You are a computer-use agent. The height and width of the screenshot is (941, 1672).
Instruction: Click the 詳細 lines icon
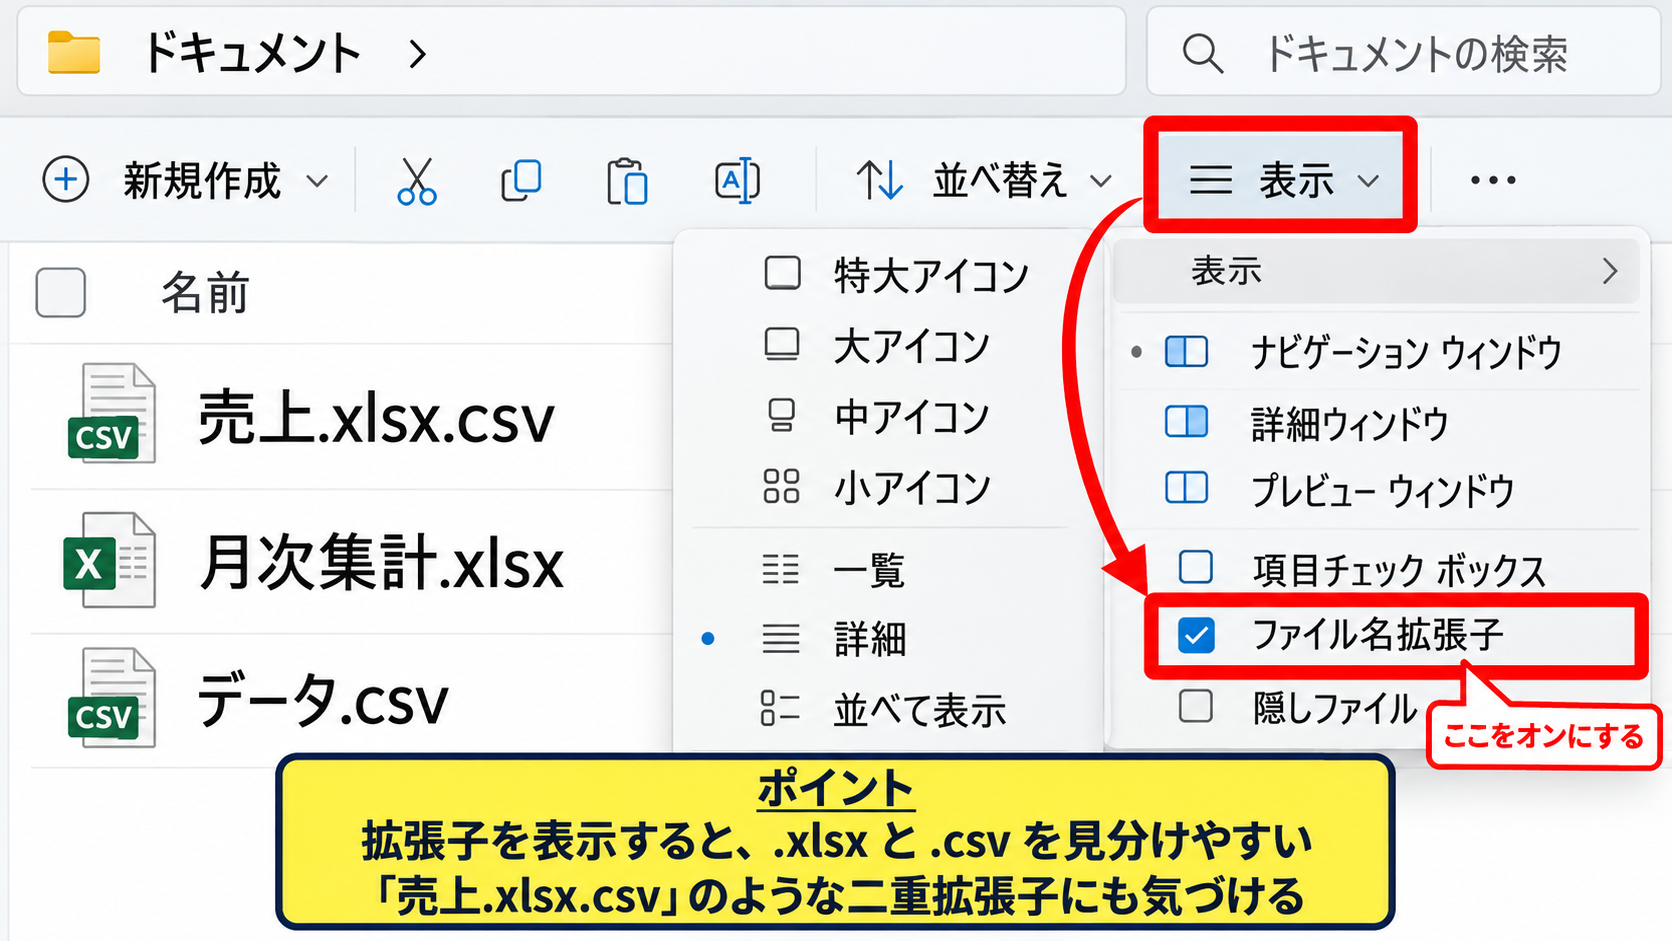pyautogui.click(x=781, y=638)
